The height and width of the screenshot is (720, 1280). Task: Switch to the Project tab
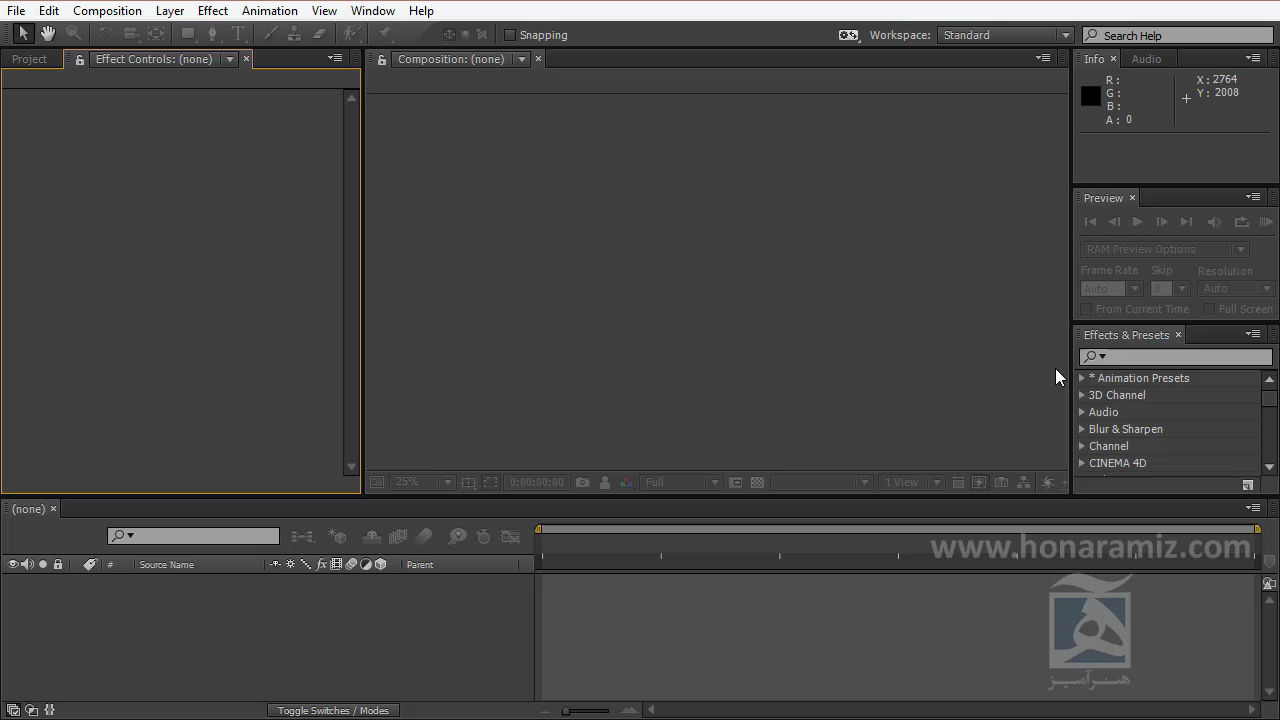tap(29, 59)
